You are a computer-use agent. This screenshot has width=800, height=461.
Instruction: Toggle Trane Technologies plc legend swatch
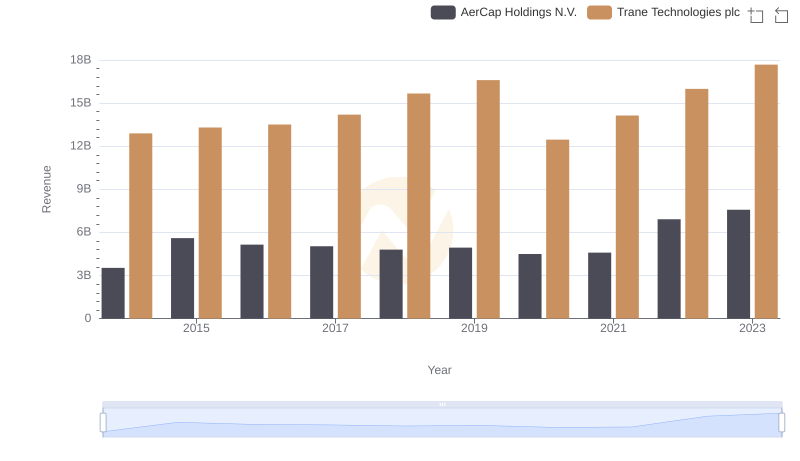coord(599,13)
